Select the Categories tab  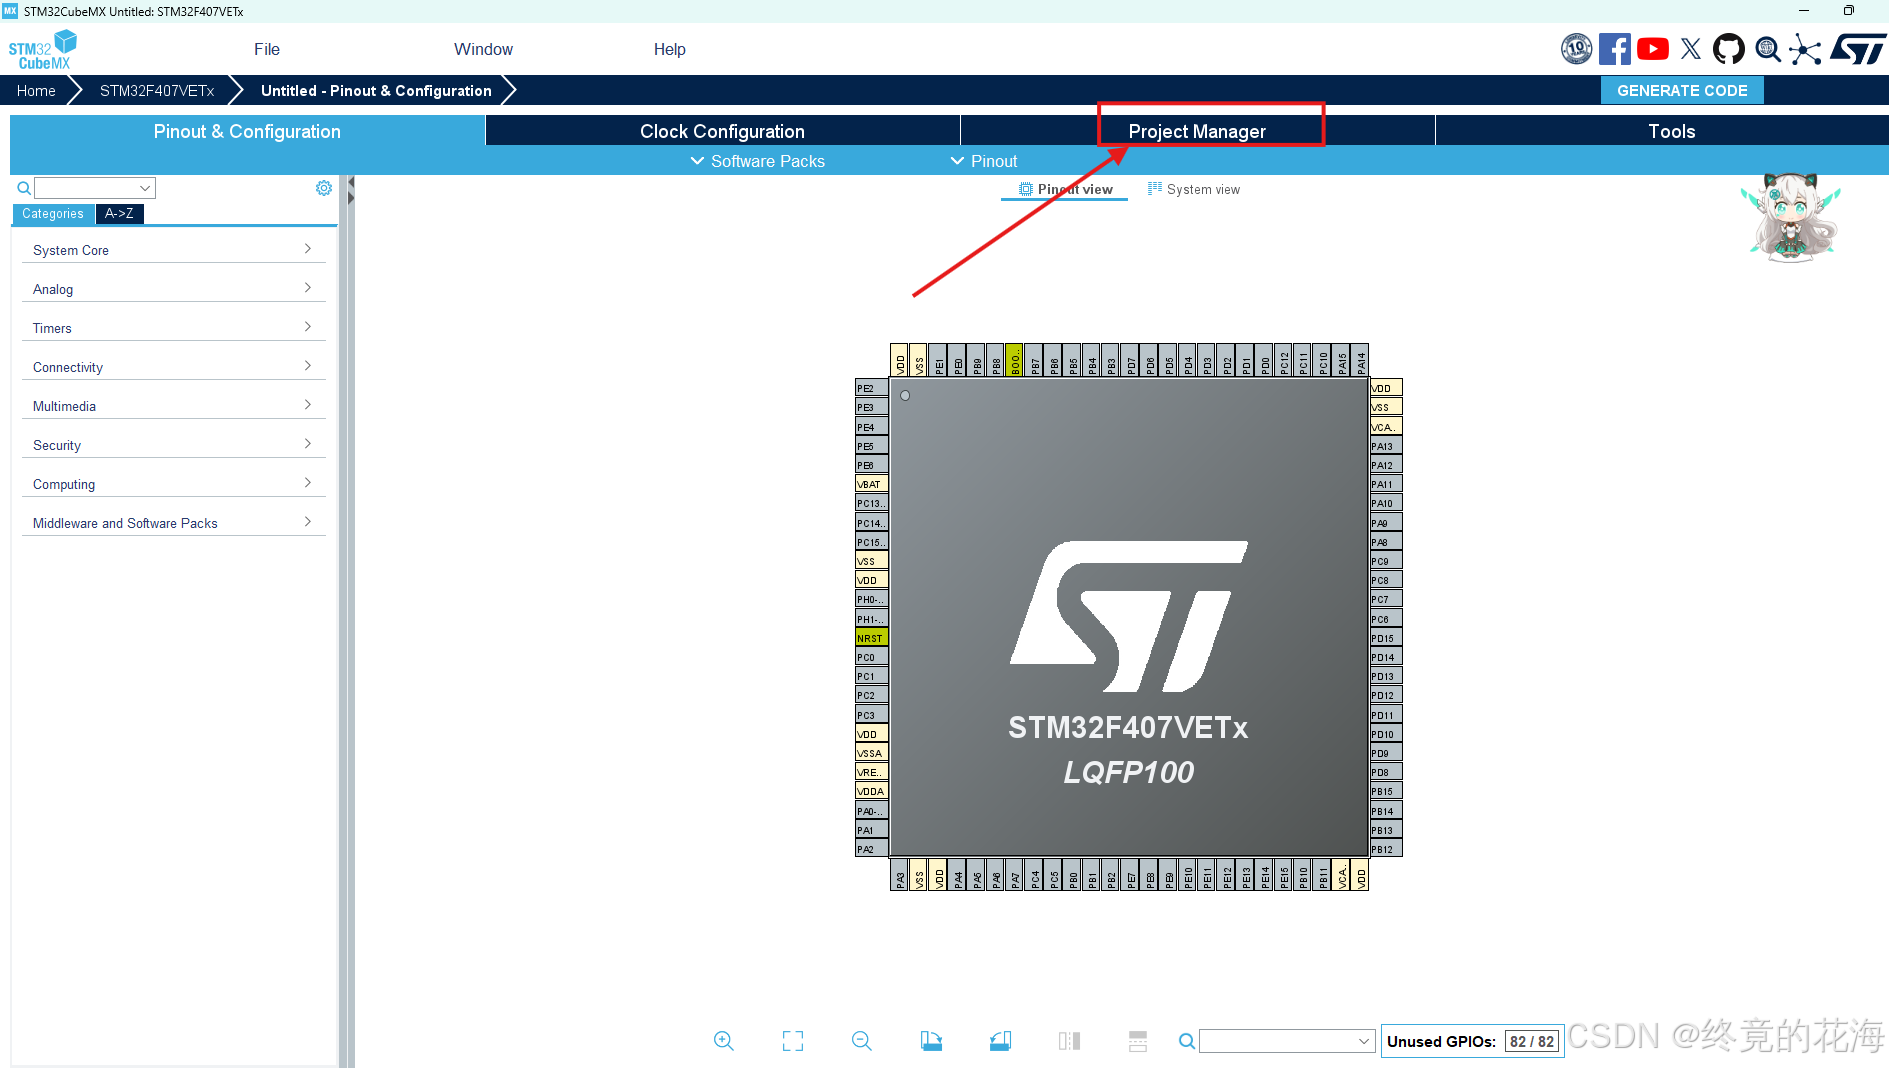point(53,214)
